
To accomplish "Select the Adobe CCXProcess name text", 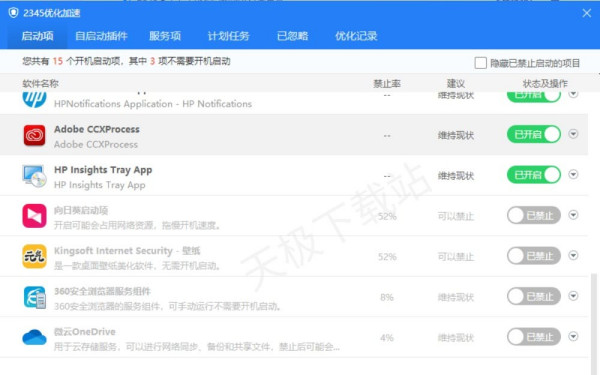I will [x=97, y=129].
